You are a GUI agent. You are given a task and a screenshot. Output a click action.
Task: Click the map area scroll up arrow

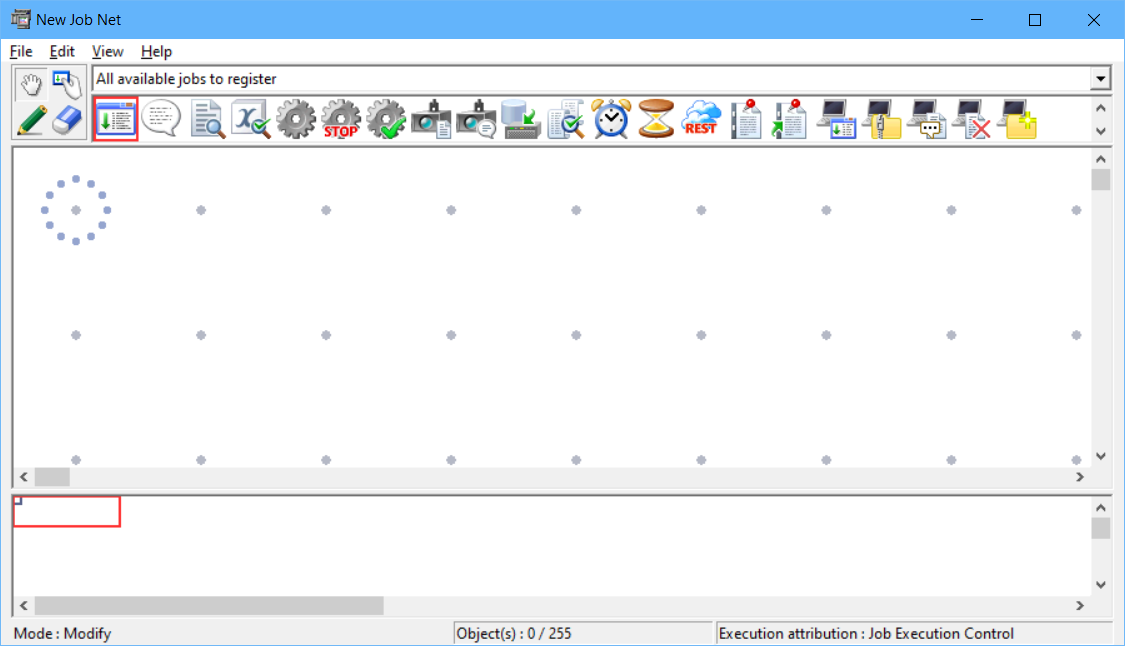pyautogui.click(x=1101, y=159)
